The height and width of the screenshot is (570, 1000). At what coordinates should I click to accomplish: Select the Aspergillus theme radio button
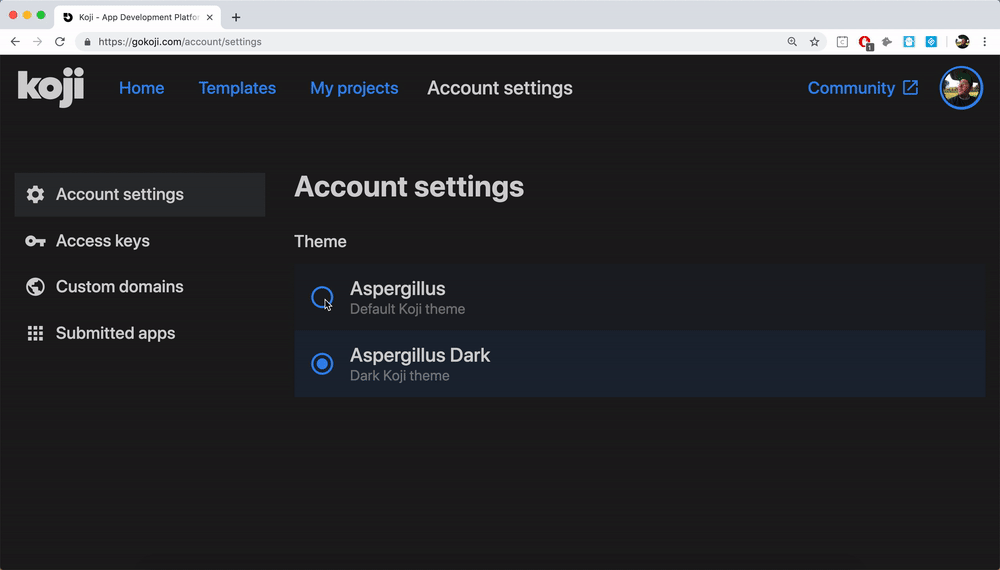click(x=322, y=297)
